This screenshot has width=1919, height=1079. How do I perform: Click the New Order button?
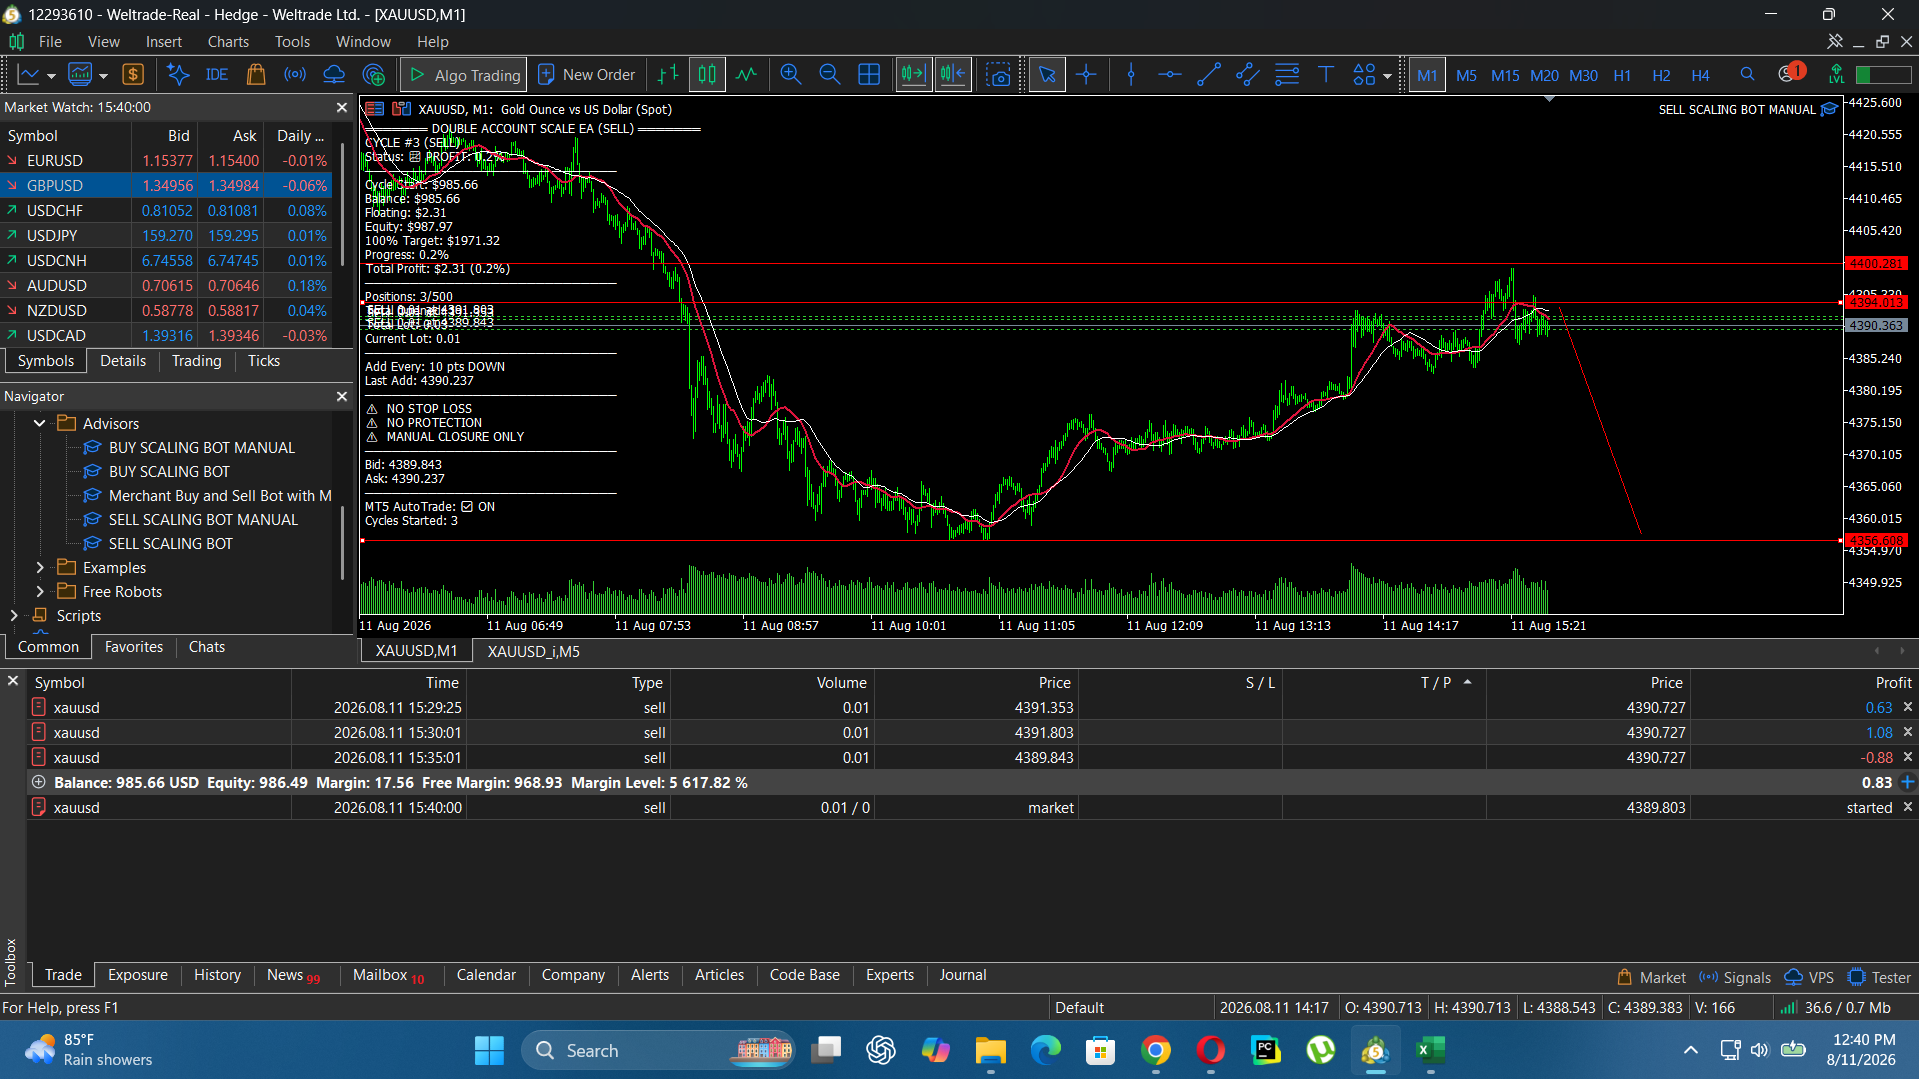point(587,75)
